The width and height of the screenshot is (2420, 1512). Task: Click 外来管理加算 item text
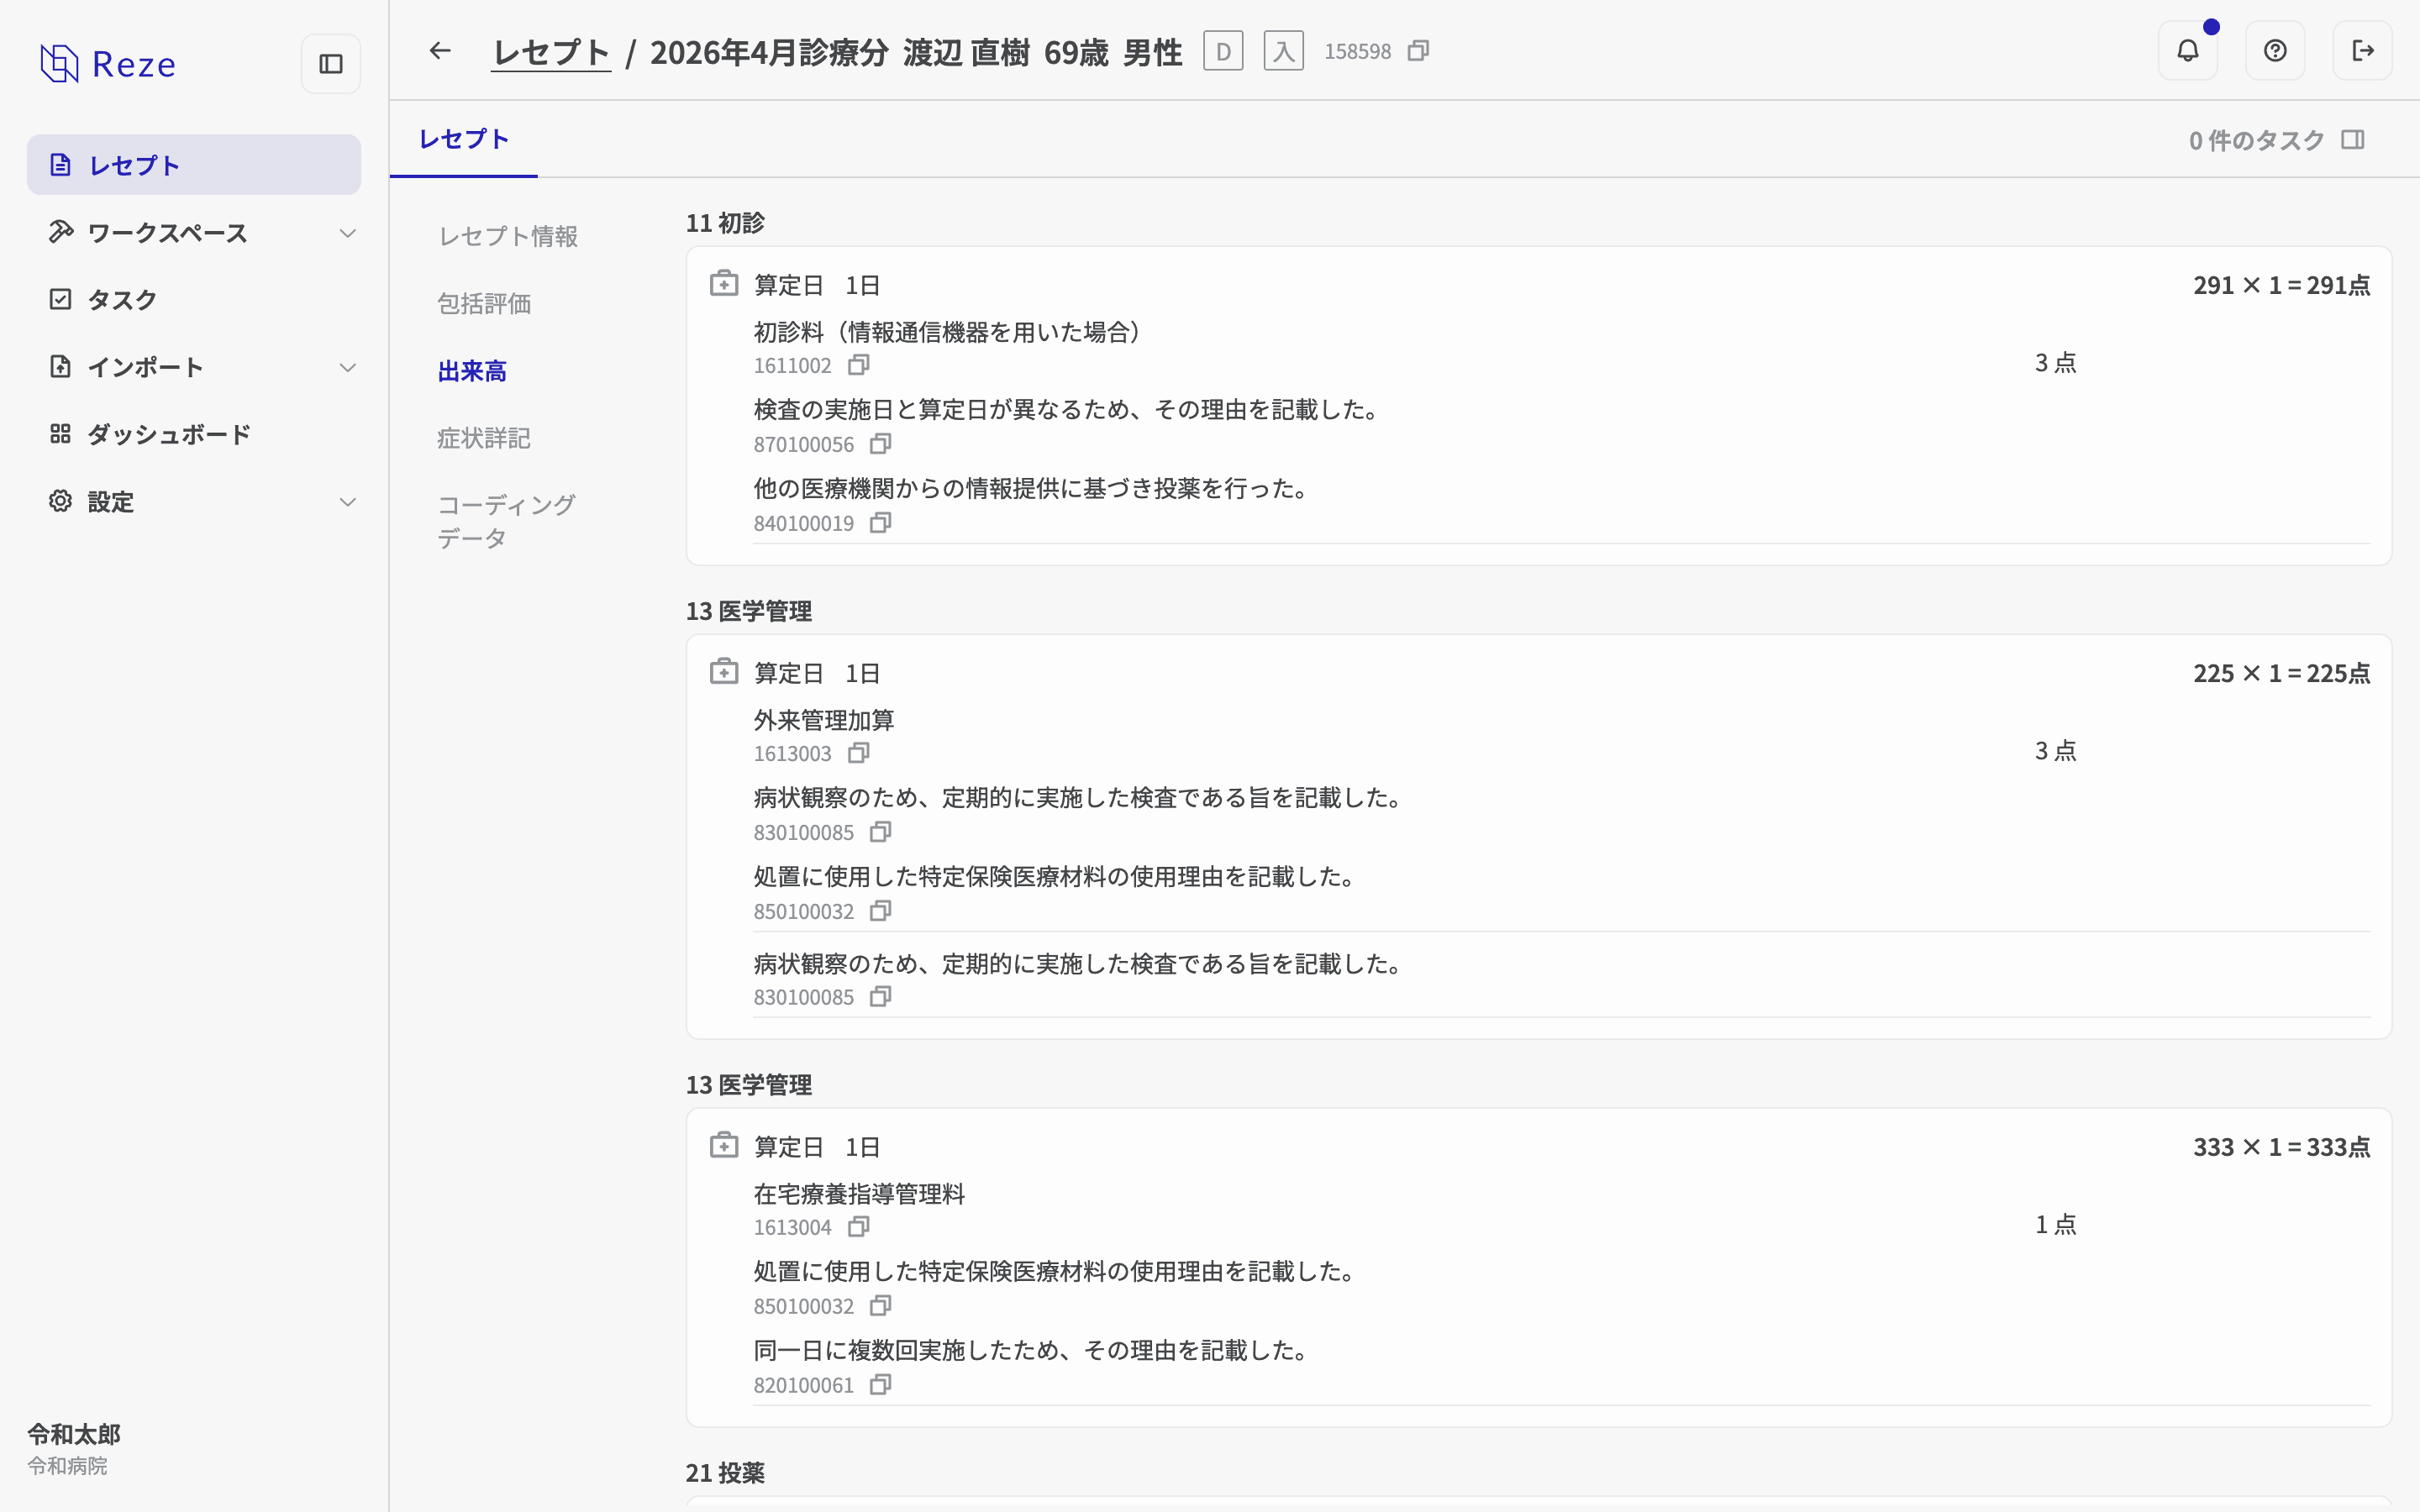point(824,720)
